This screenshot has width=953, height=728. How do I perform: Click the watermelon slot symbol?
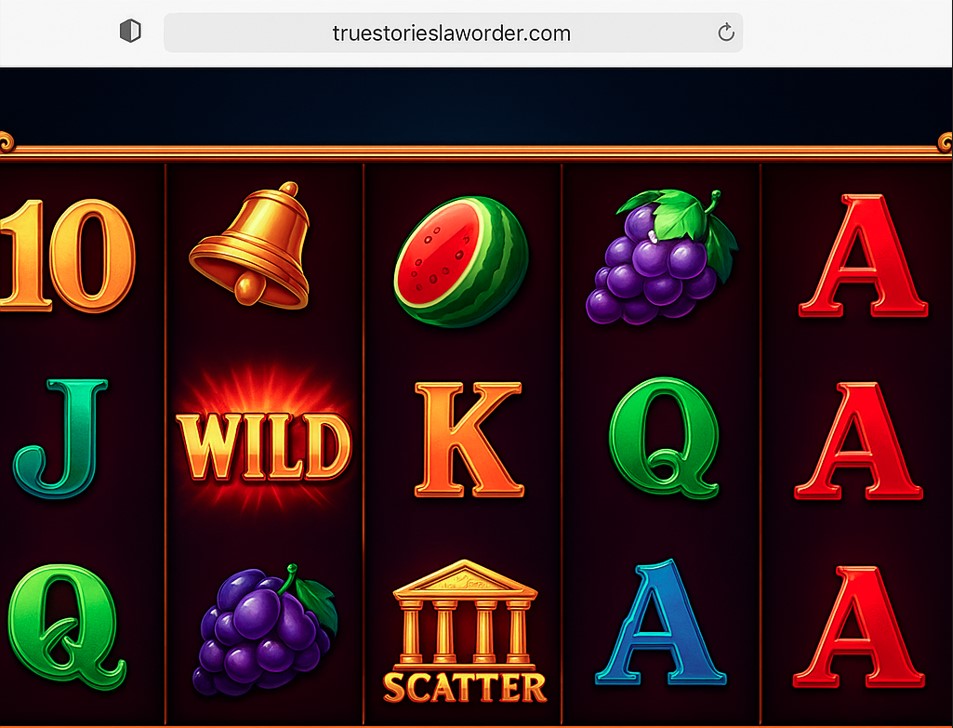click(461, 261)
